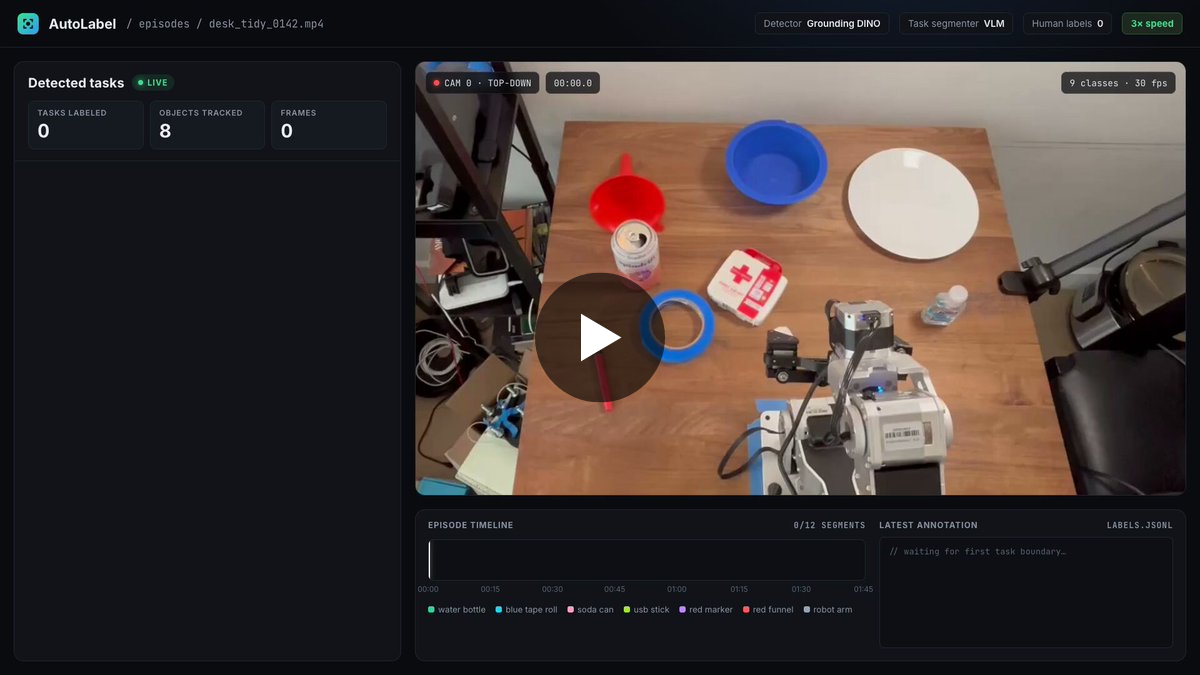Viewport: 1200px width, 675px height.
Task: Play the desk_tidy video
Action: click(600, 338)
